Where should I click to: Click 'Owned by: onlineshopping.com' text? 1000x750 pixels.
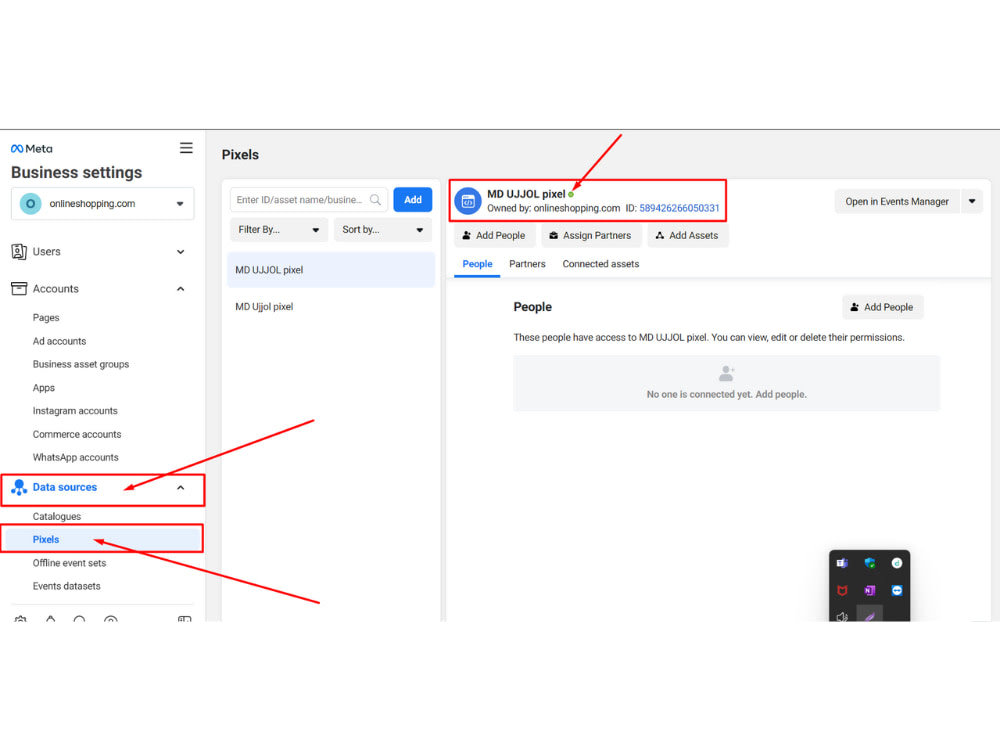pyautogui.click(x=554, y=209)
